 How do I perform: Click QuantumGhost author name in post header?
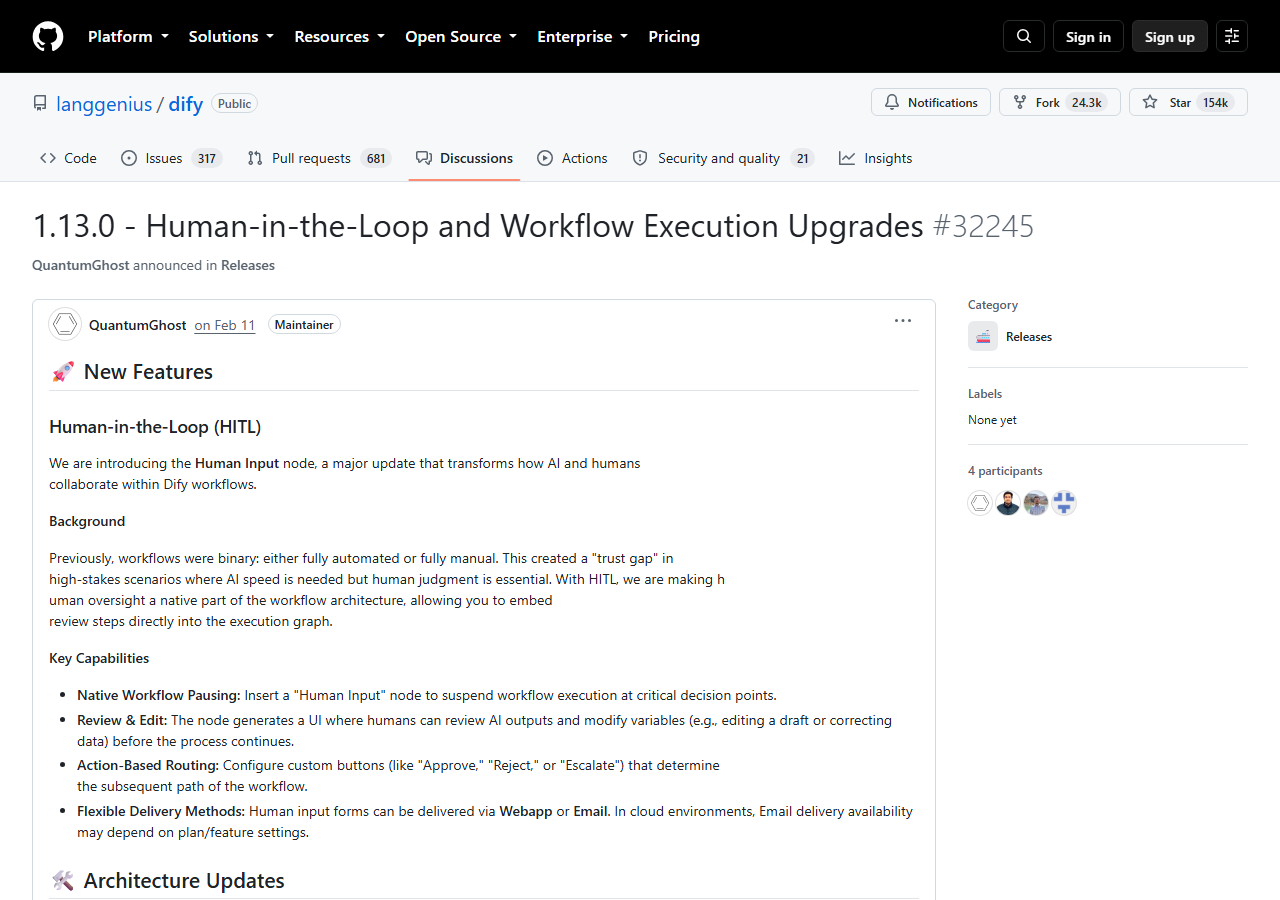point(137,324)
